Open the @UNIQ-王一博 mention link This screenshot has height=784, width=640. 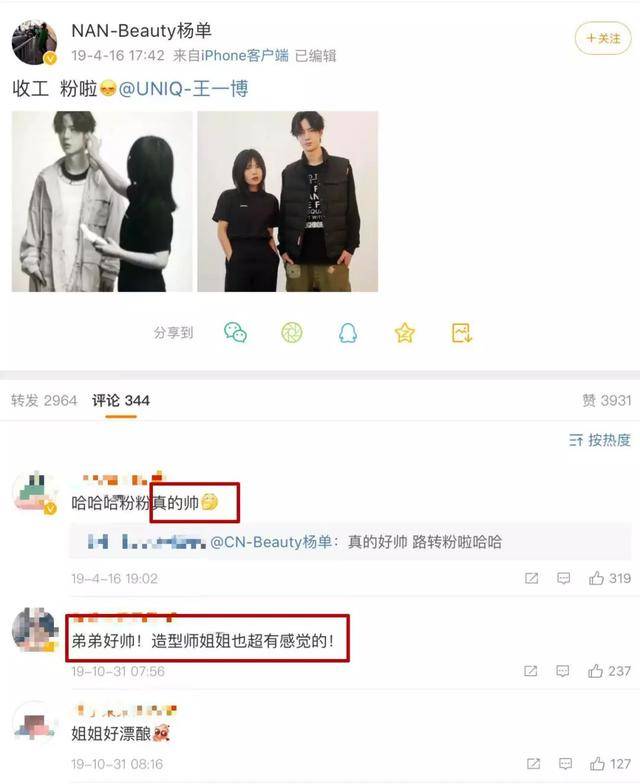(x=183, y=89)
